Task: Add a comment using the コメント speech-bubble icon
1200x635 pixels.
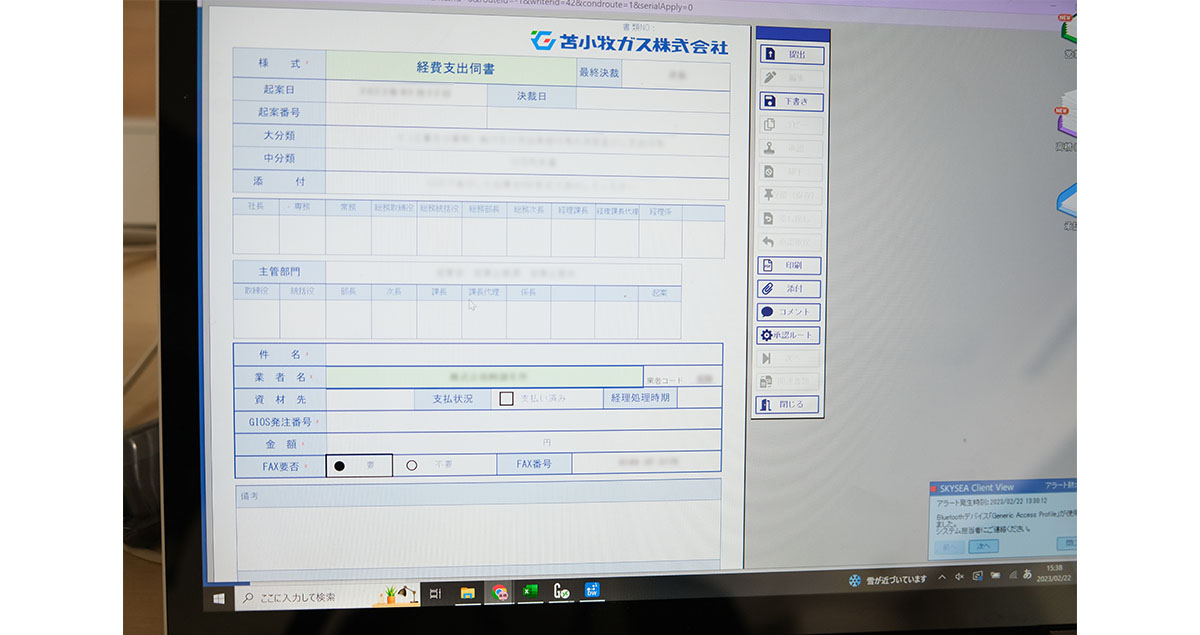Action: [x=790, y=311]
